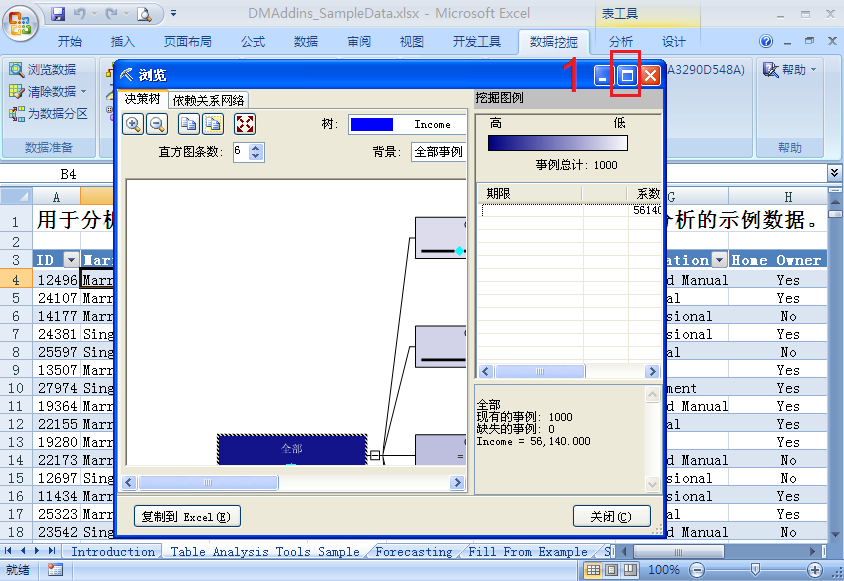
Task: Click the 期限 column header in legend
Action: [x=529, y=194]
